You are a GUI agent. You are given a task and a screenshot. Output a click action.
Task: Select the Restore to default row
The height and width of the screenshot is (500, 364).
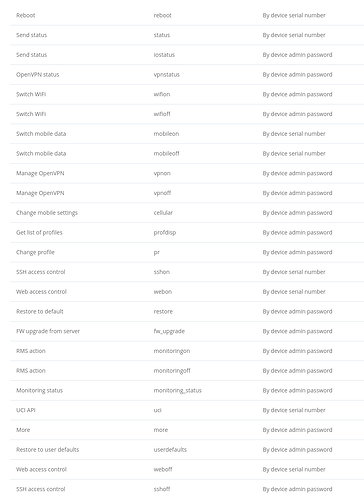click(x=187, y=312)
